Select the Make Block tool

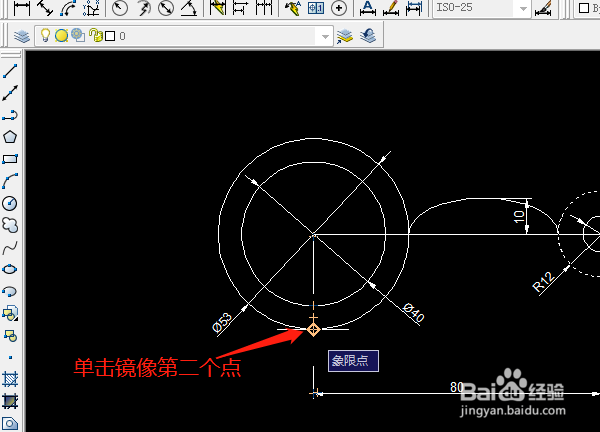click(x=10, y=336)
